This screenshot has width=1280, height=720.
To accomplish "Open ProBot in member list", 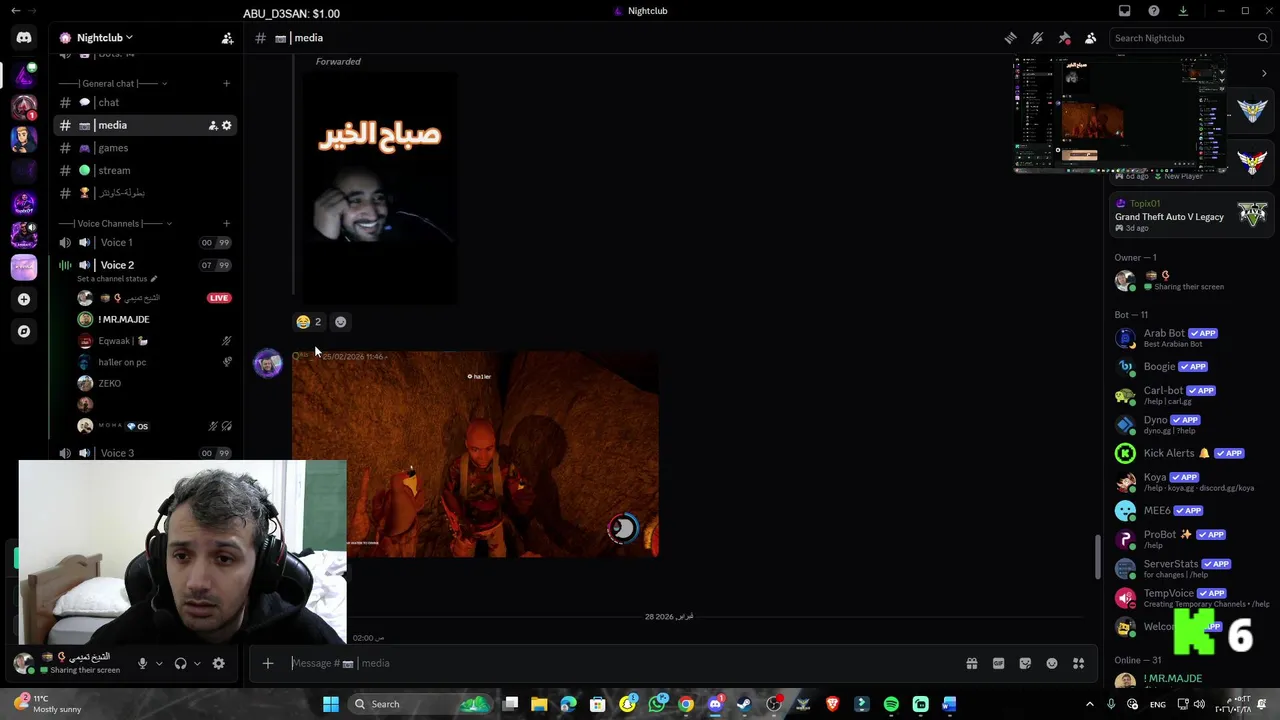I will (1190, 539).
